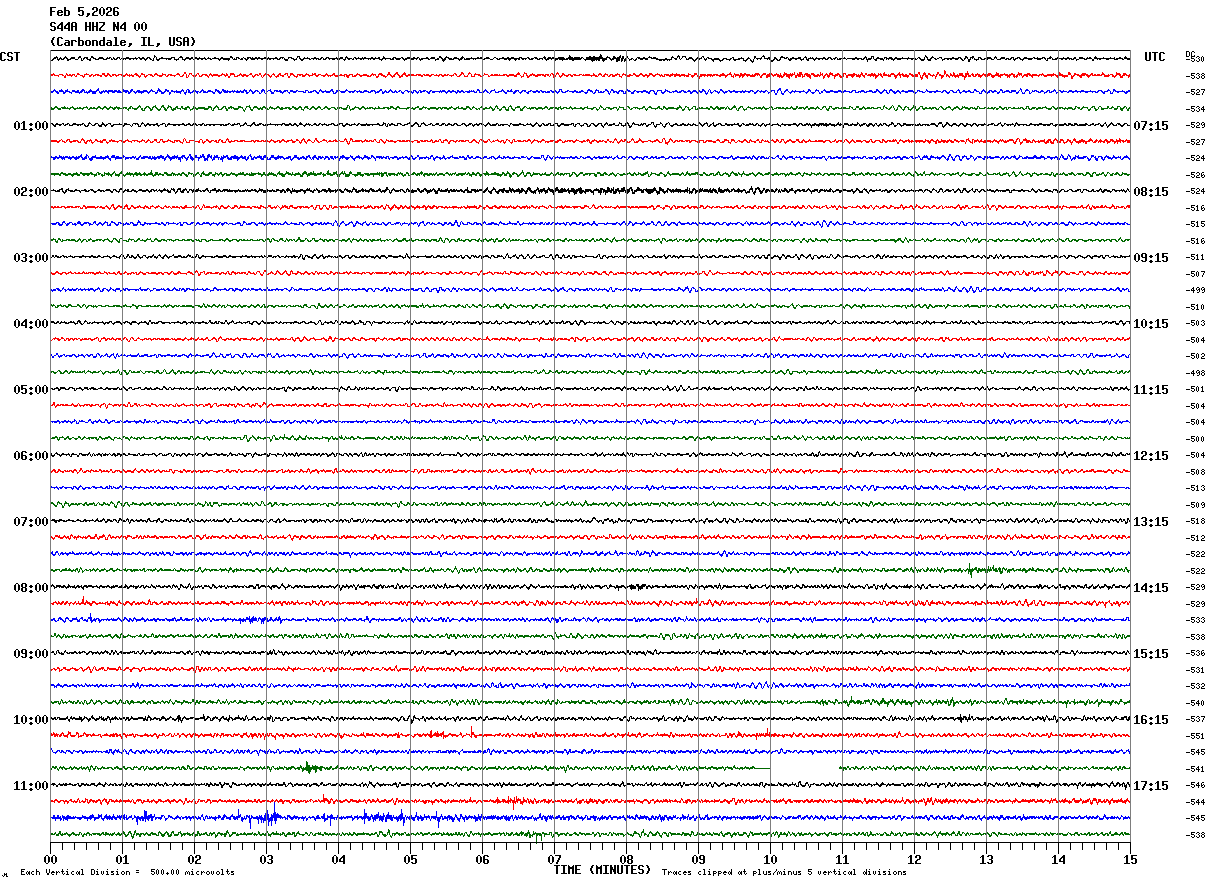
Task: Click the 08:00 CST row label
Action: click(30, 588)
